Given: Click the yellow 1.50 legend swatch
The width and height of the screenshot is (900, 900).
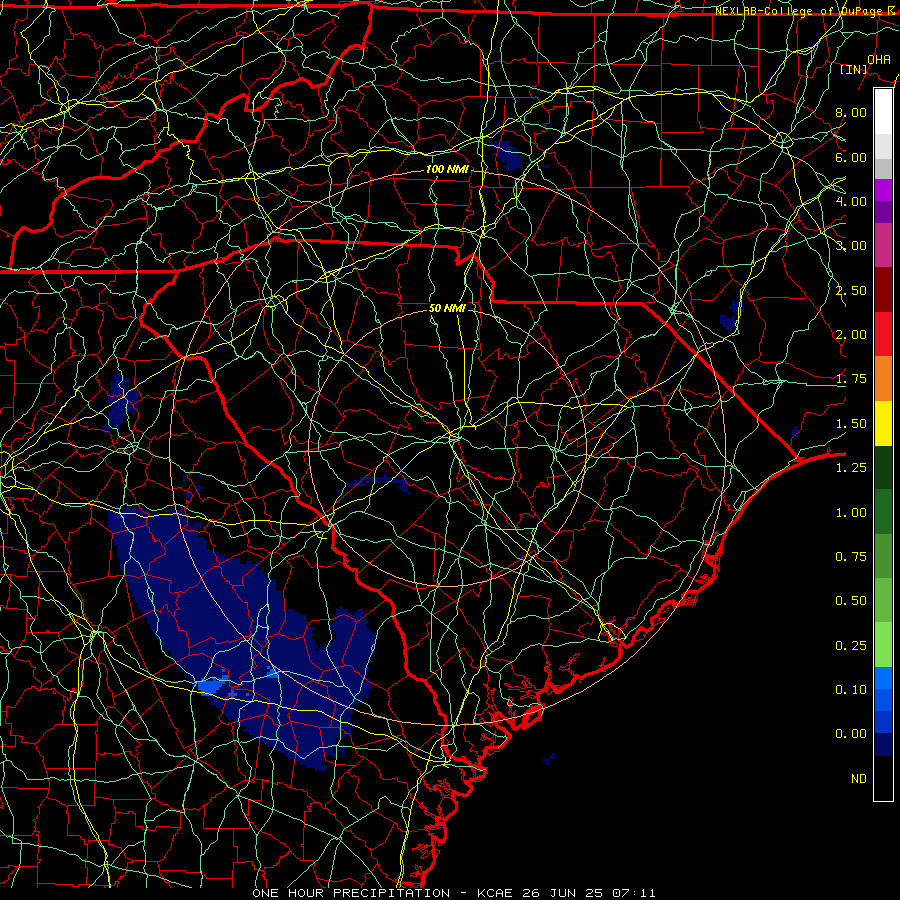Looking at the screenshot, I should tap(883, 423).
